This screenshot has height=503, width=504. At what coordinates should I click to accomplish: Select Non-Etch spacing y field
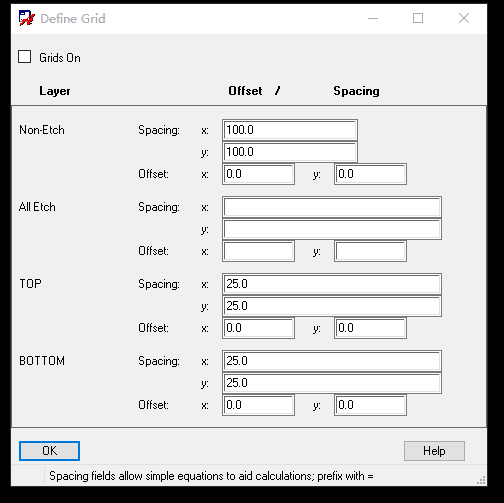(x=290, y=152)
